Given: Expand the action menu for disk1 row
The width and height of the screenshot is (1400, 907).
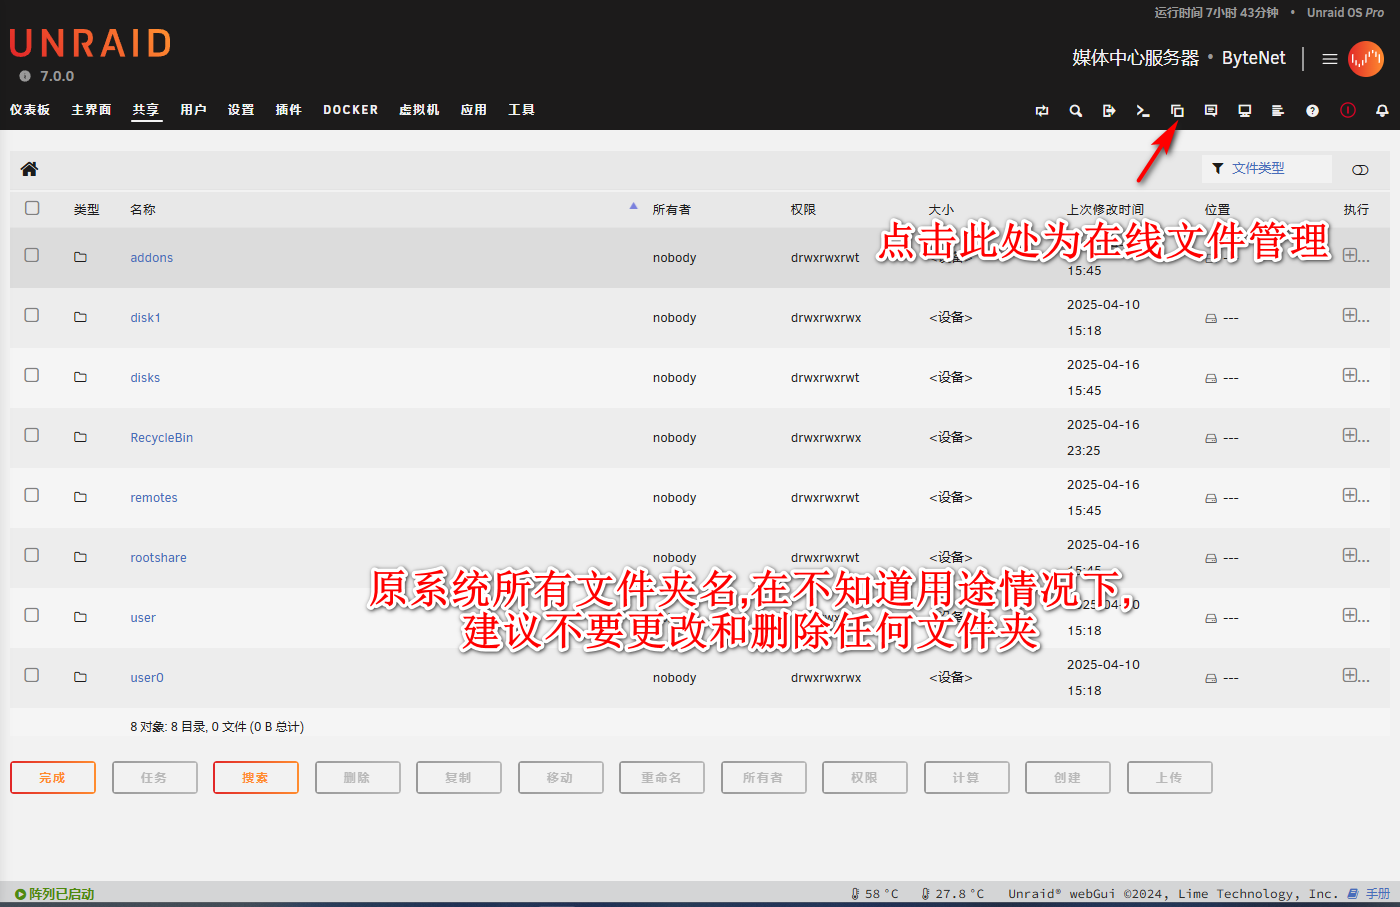Looking at the screenshot, I should [x=1351, y=316].
